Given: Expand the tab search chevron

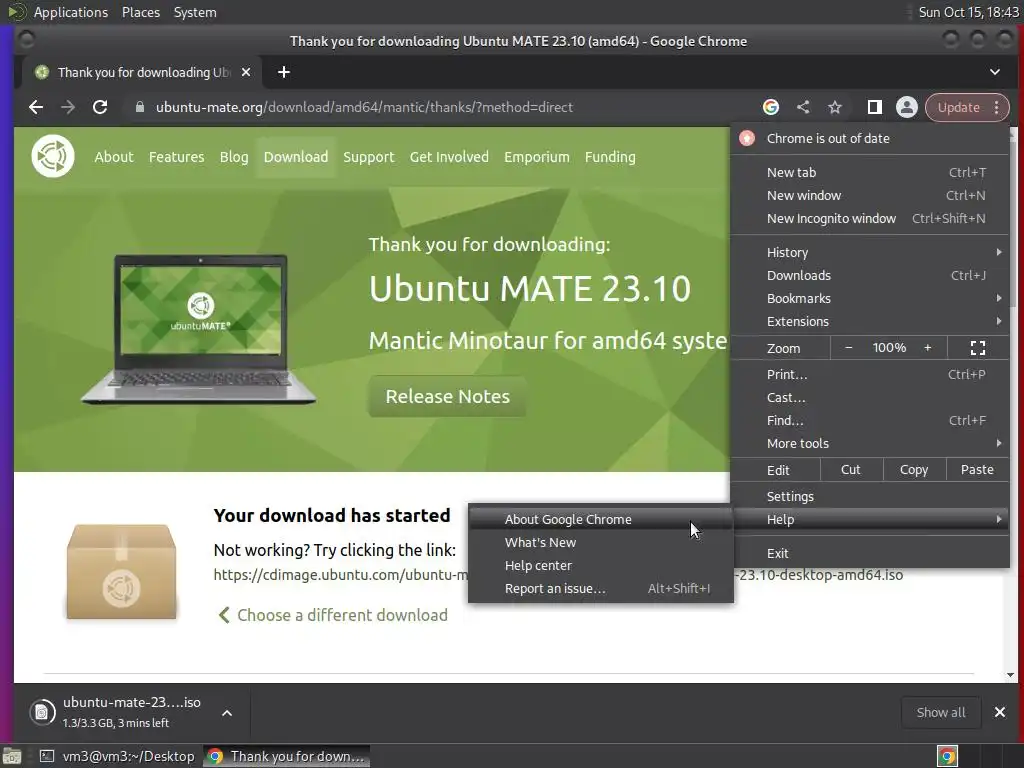Looking at the screenshot, I should [995, 72].
